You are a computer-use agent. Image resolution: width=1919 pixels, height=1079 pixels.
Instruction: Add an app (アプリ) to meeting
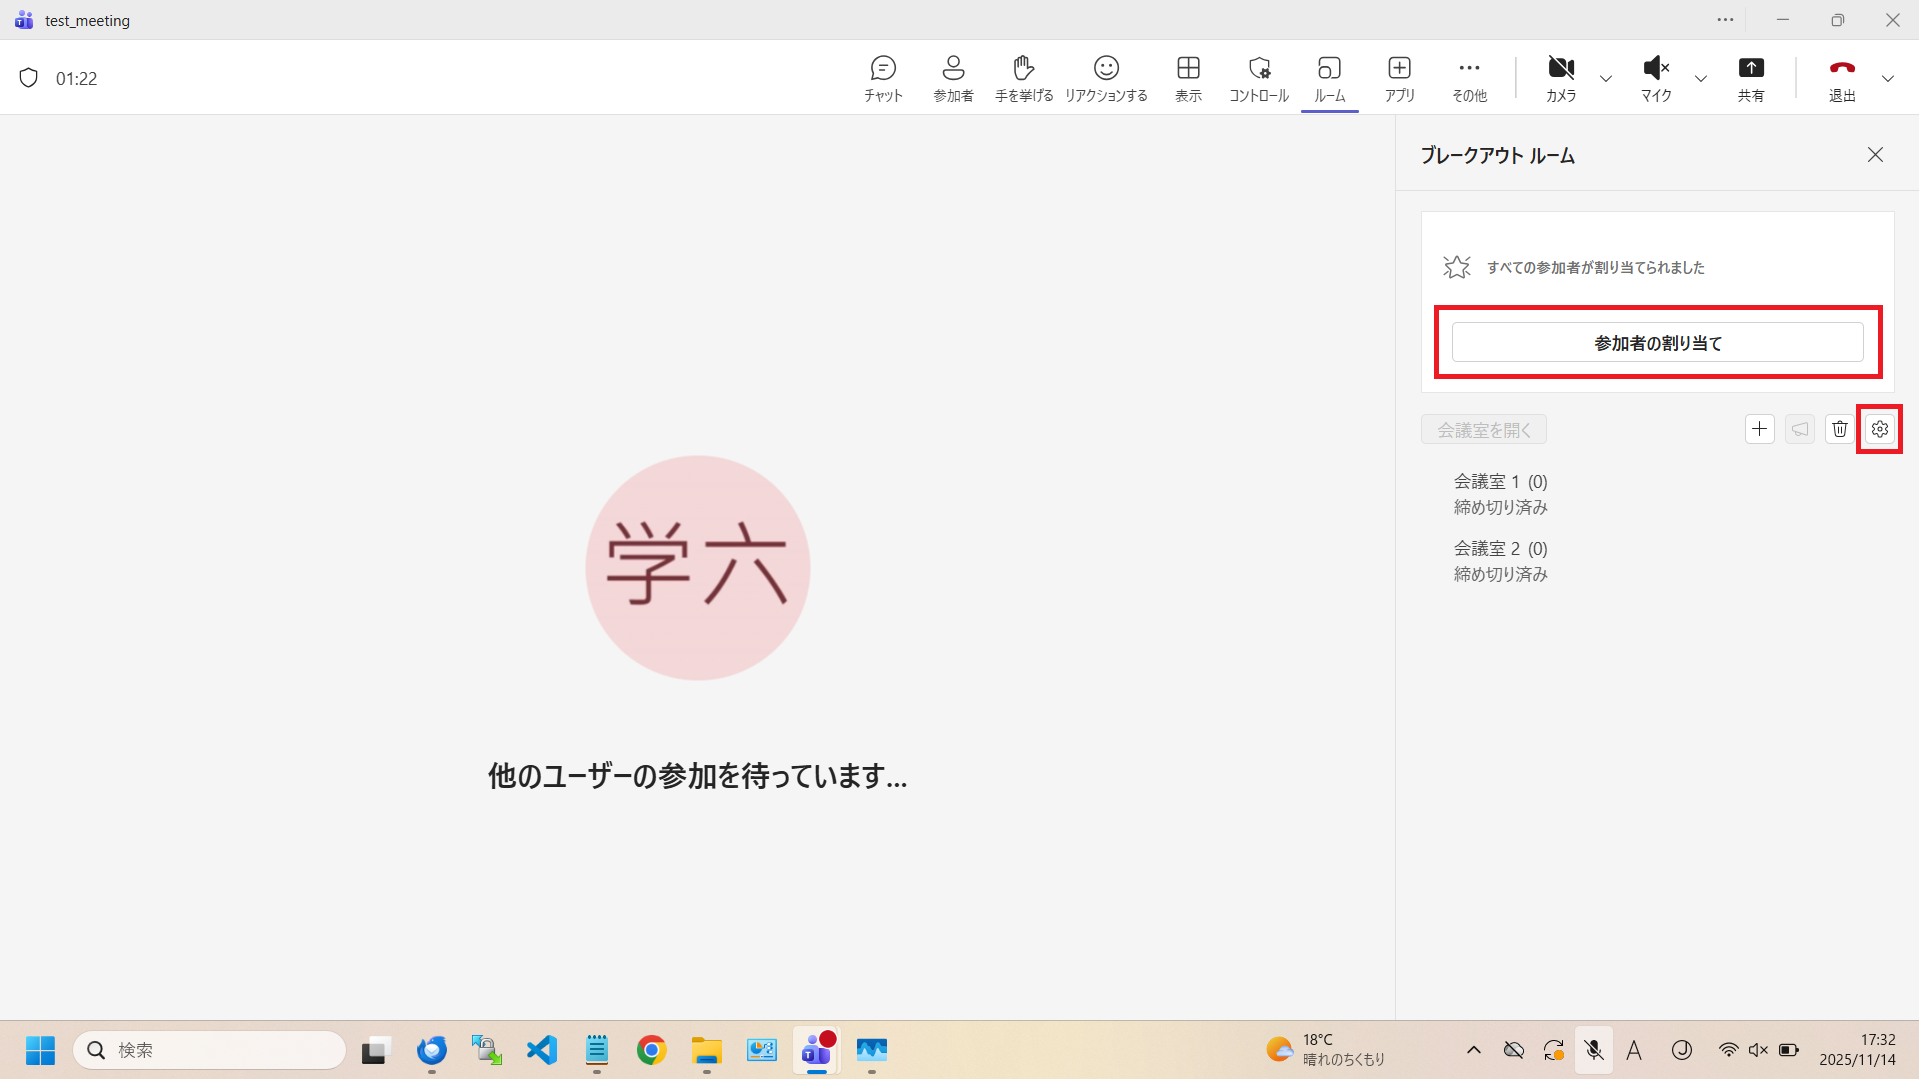coord(1399,78)
